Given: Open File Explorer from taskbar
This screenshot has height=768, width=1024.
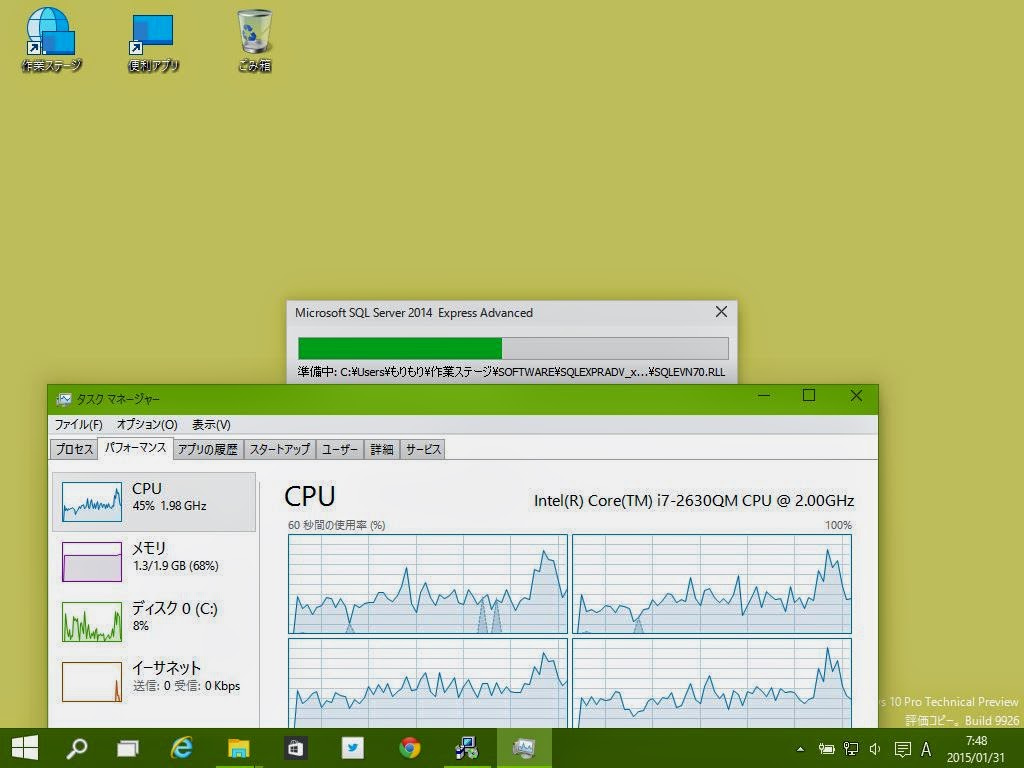Looking at the screenshot, I should click(238, 748).
